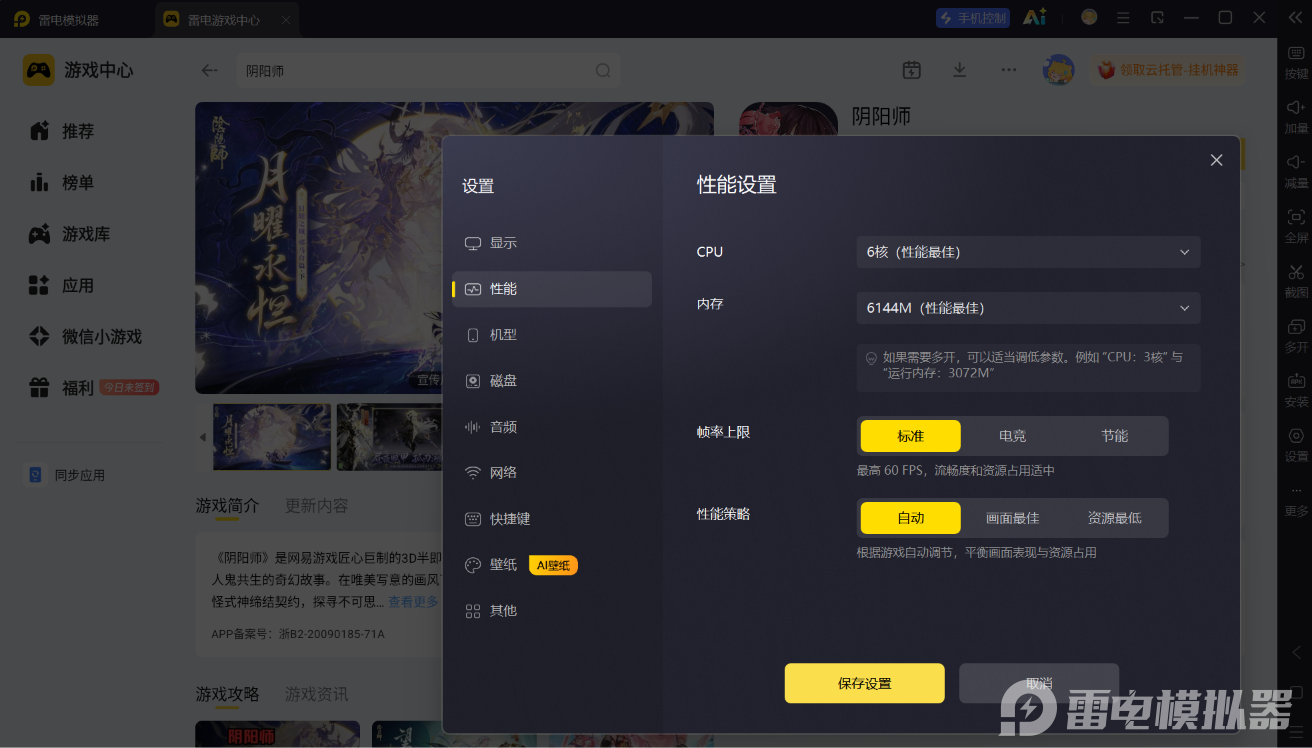Tap the Android back arrow in right toolbar
This screenshot has width=1312, height=748.
(1296, 653)
